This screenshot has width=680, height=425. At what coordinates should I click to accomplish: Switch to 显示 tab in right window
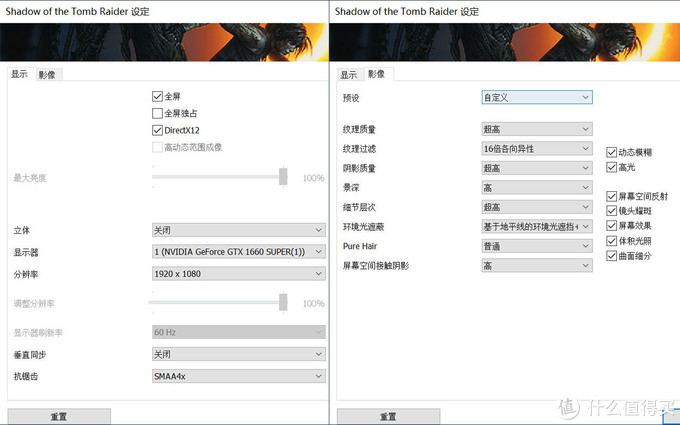349,75
